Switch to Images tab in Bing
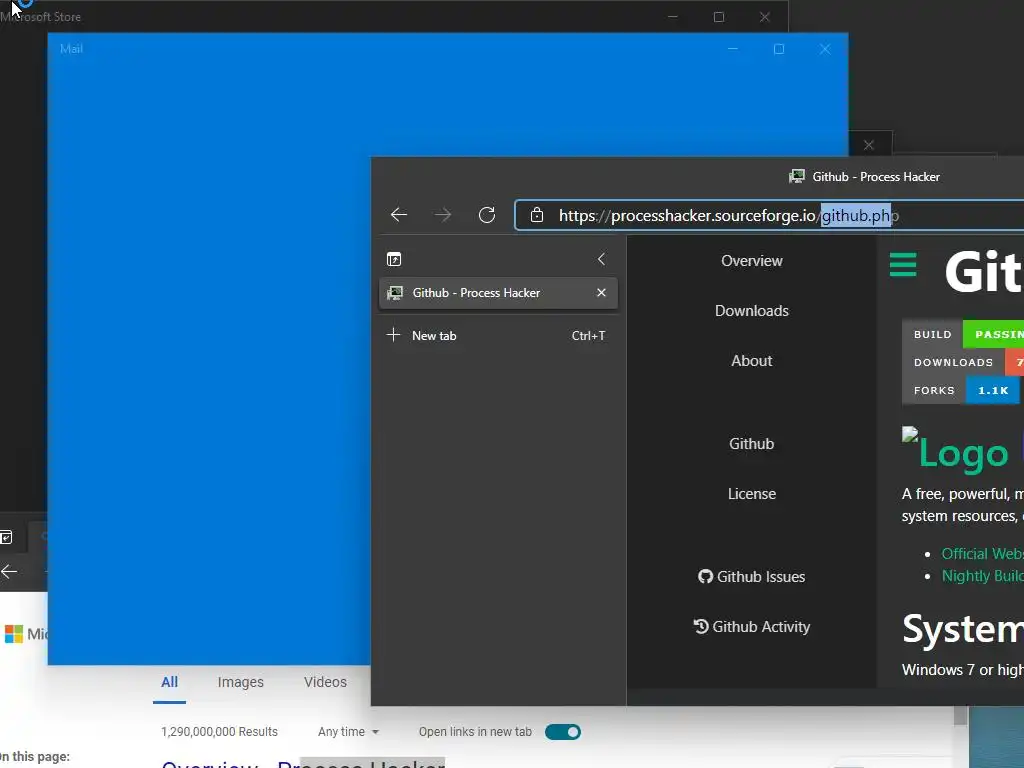 pos(240,682)
